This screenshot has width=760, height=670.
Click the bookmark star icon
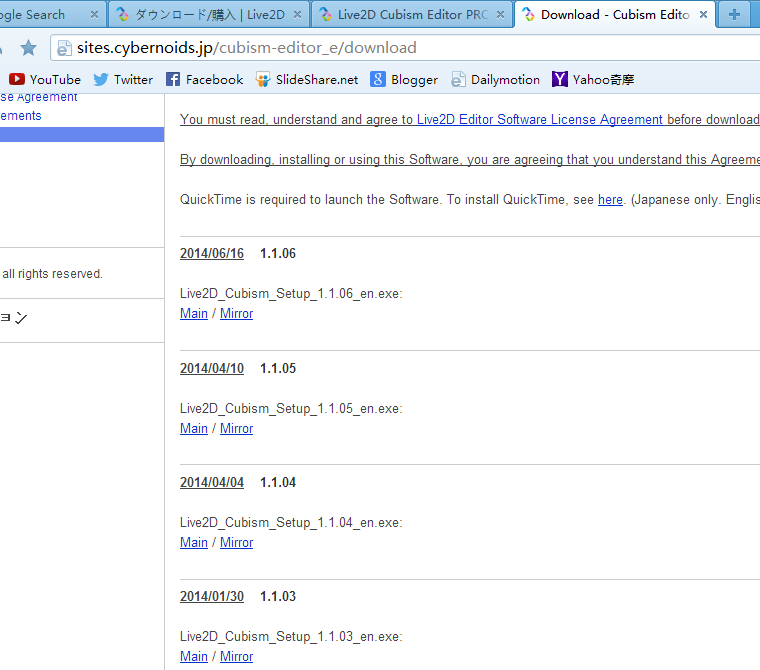(29, 48)
